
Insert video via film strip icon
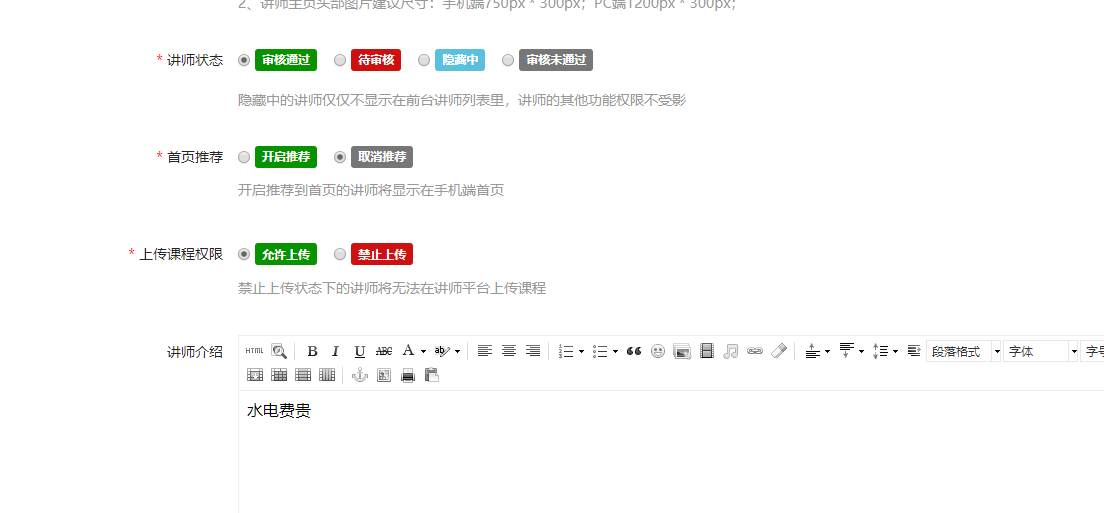coord(707,351)
